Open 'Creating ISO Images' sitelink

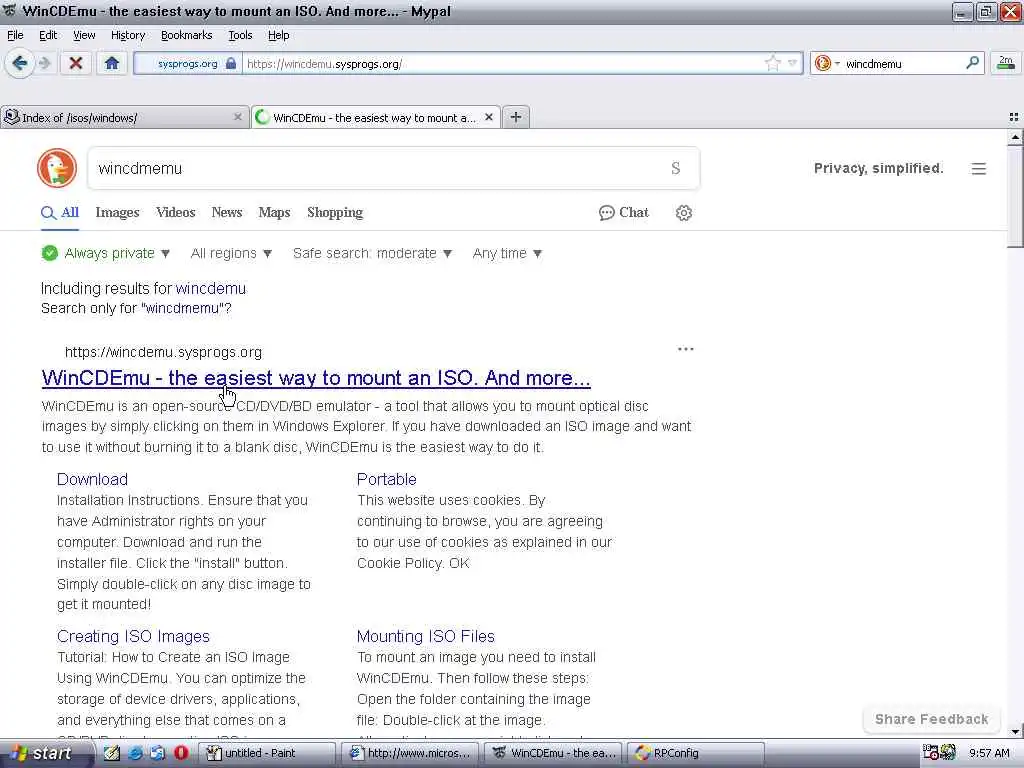pos(133,636)
